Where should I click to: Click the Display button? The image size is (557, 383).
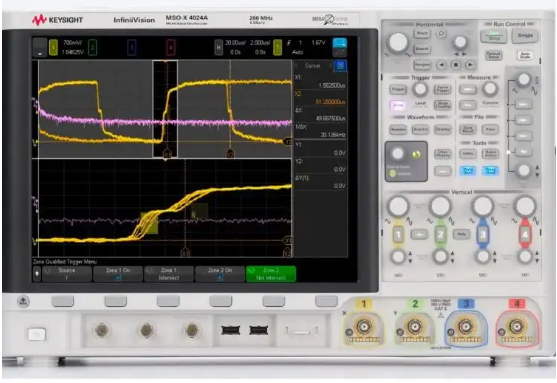point(443,129)
